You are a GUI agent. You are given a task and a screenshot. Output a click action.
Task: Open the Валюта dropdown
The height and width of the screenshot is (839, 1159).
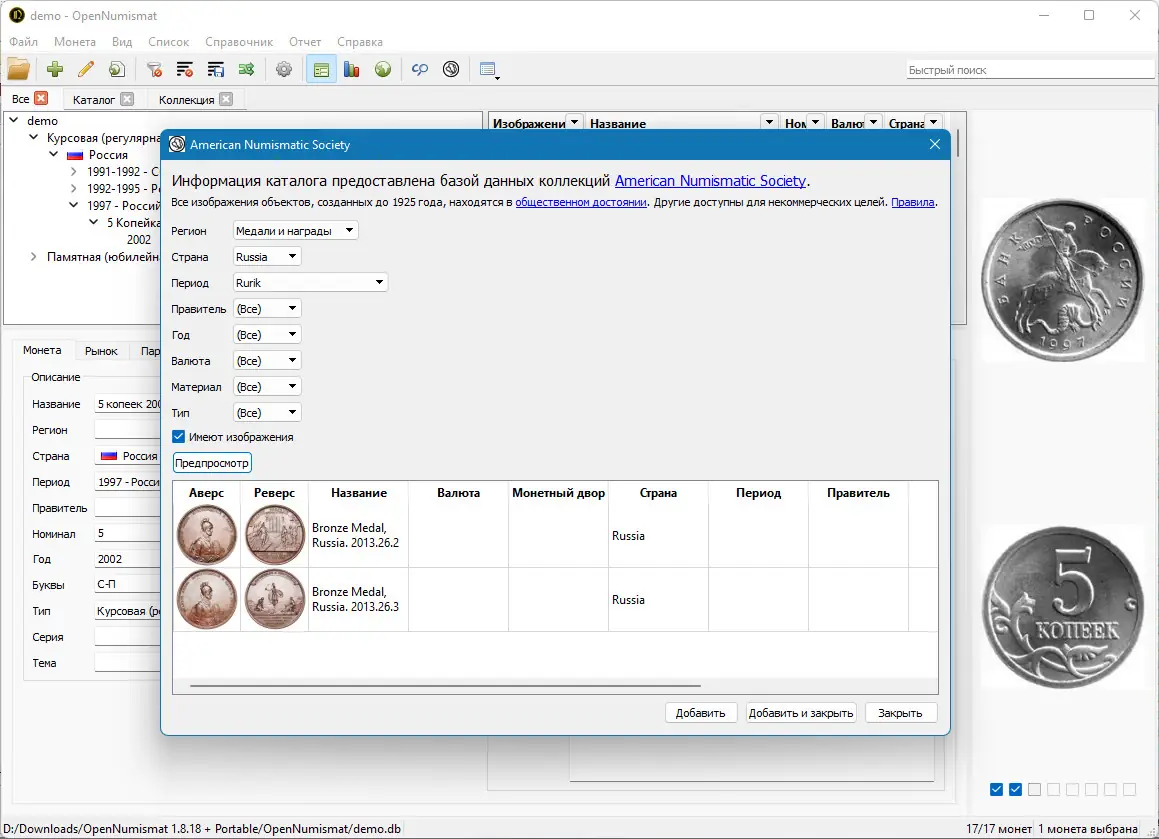267,361
